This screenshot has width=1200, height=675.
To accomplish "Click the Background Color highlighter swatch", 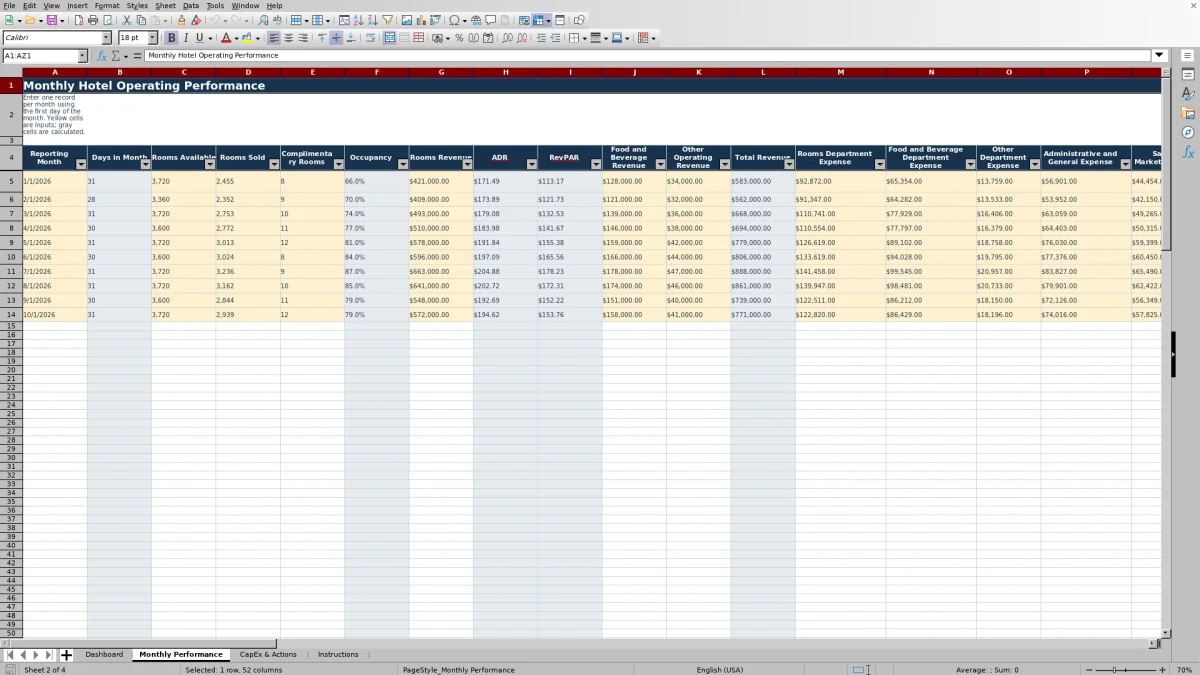I will [246, 38].
